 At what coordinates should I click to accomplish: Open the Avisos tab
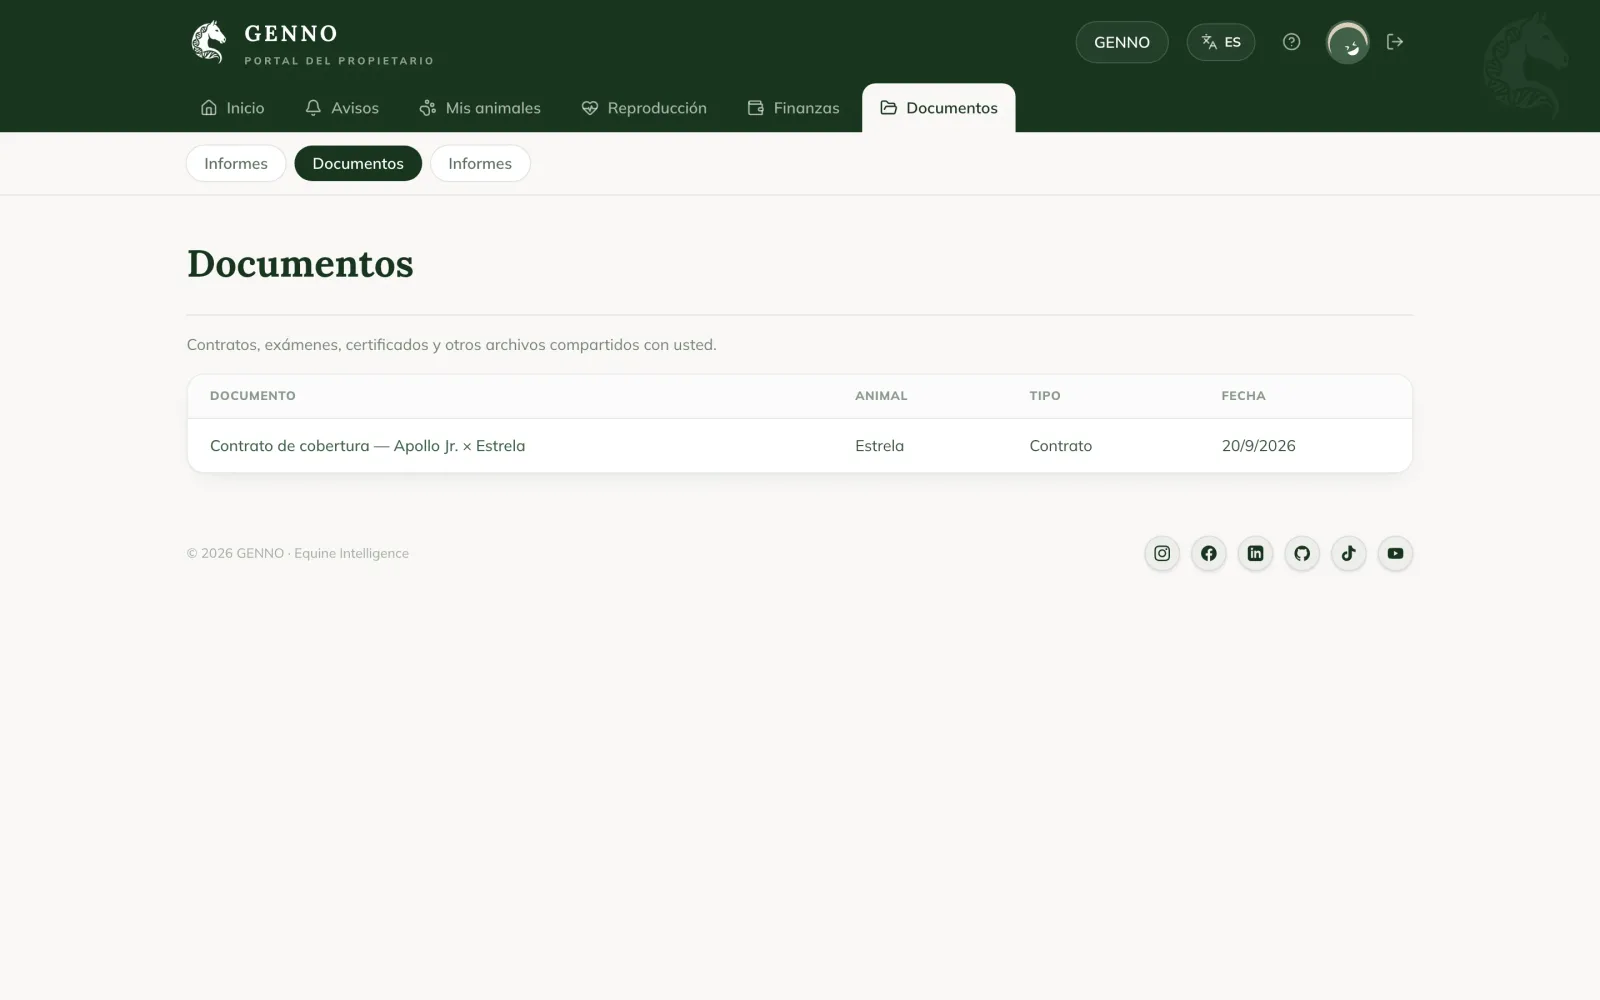point(342,108)
